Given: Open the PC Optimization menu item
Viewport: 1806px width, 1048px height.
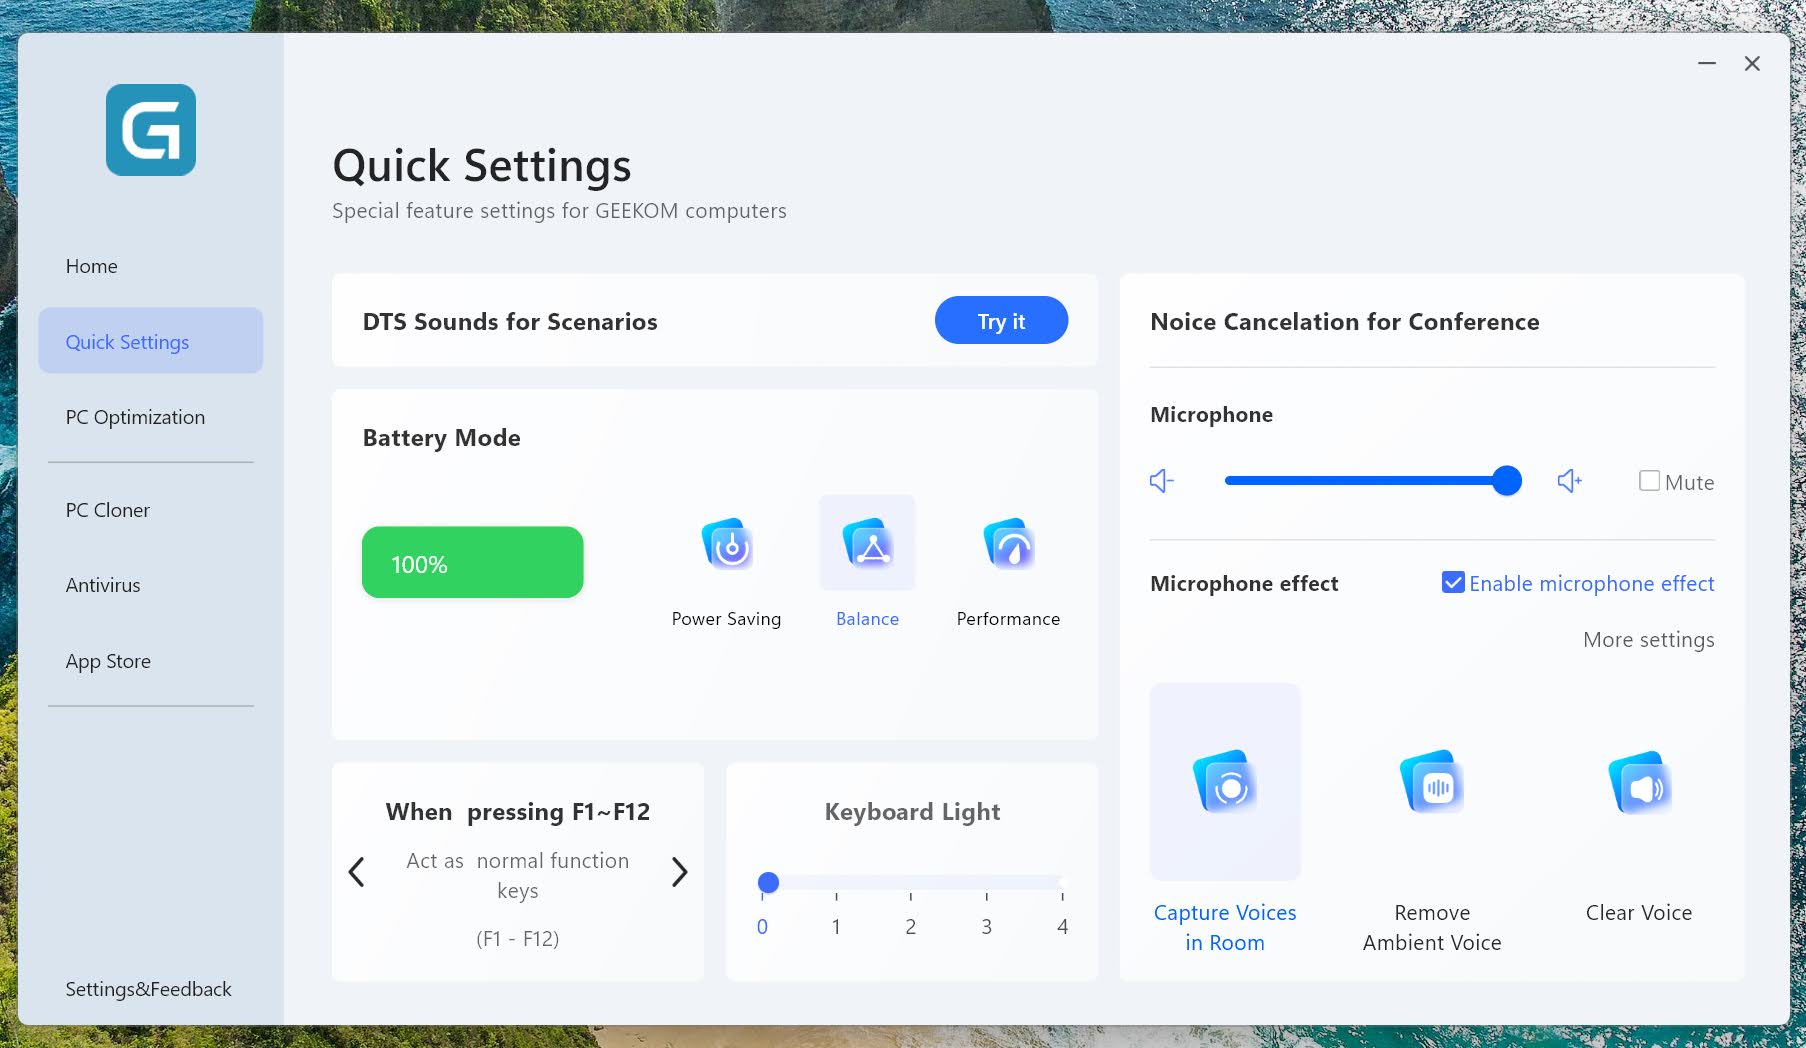Looking at the screenshot, I should (135, 417).
